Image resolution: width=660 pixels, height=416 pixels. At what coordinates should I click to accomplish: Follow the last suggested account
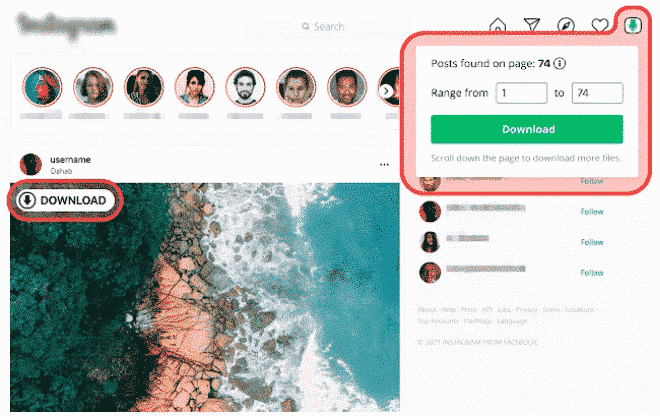592,273
